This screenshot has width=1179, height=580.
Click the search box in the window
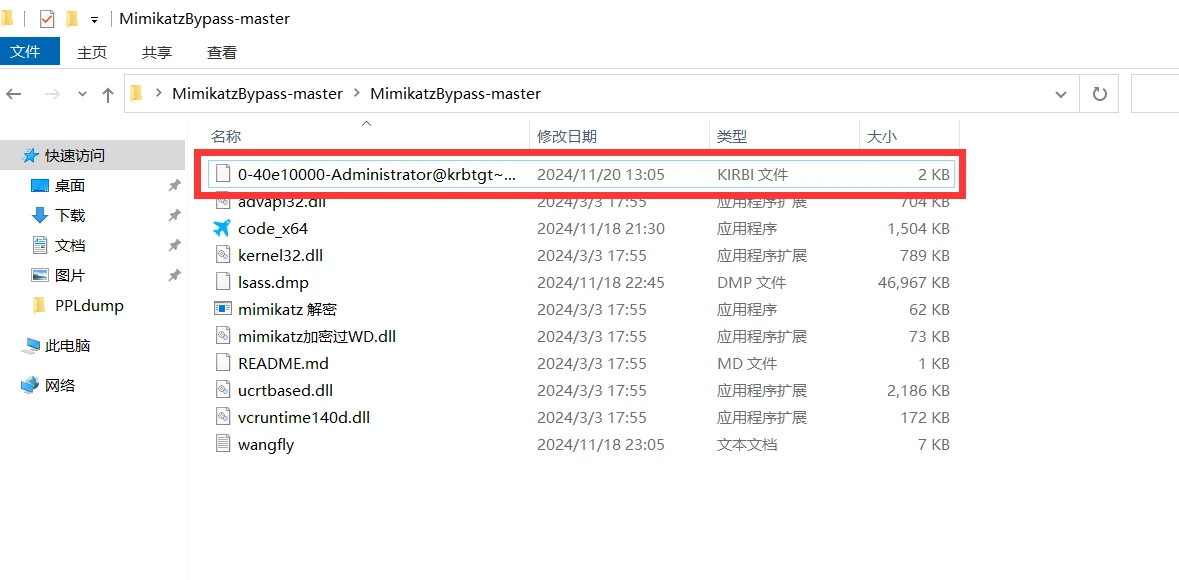(x=1155, y=94)
